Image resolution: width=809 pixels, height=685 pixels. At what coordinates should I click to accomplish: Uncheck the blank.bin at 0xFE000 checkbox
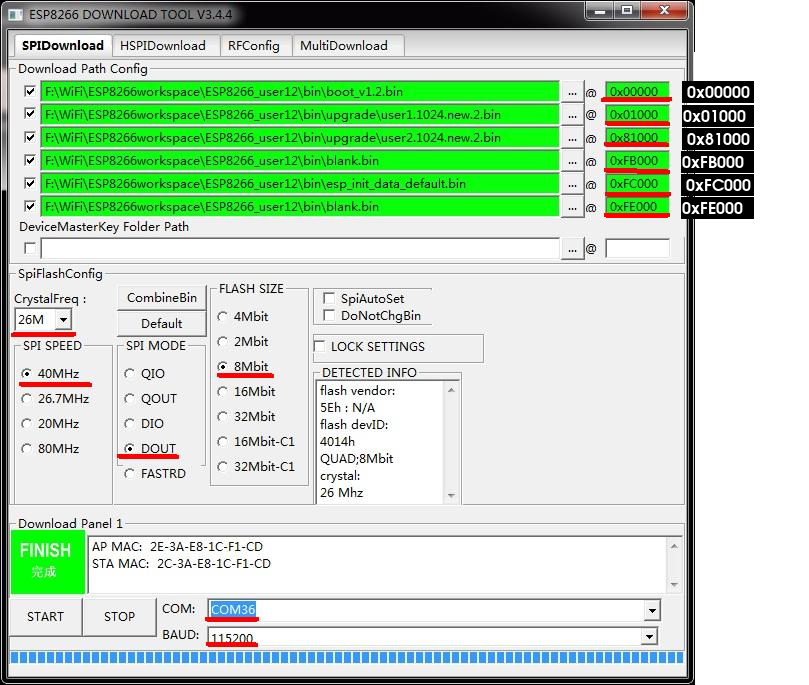point(30,206)
